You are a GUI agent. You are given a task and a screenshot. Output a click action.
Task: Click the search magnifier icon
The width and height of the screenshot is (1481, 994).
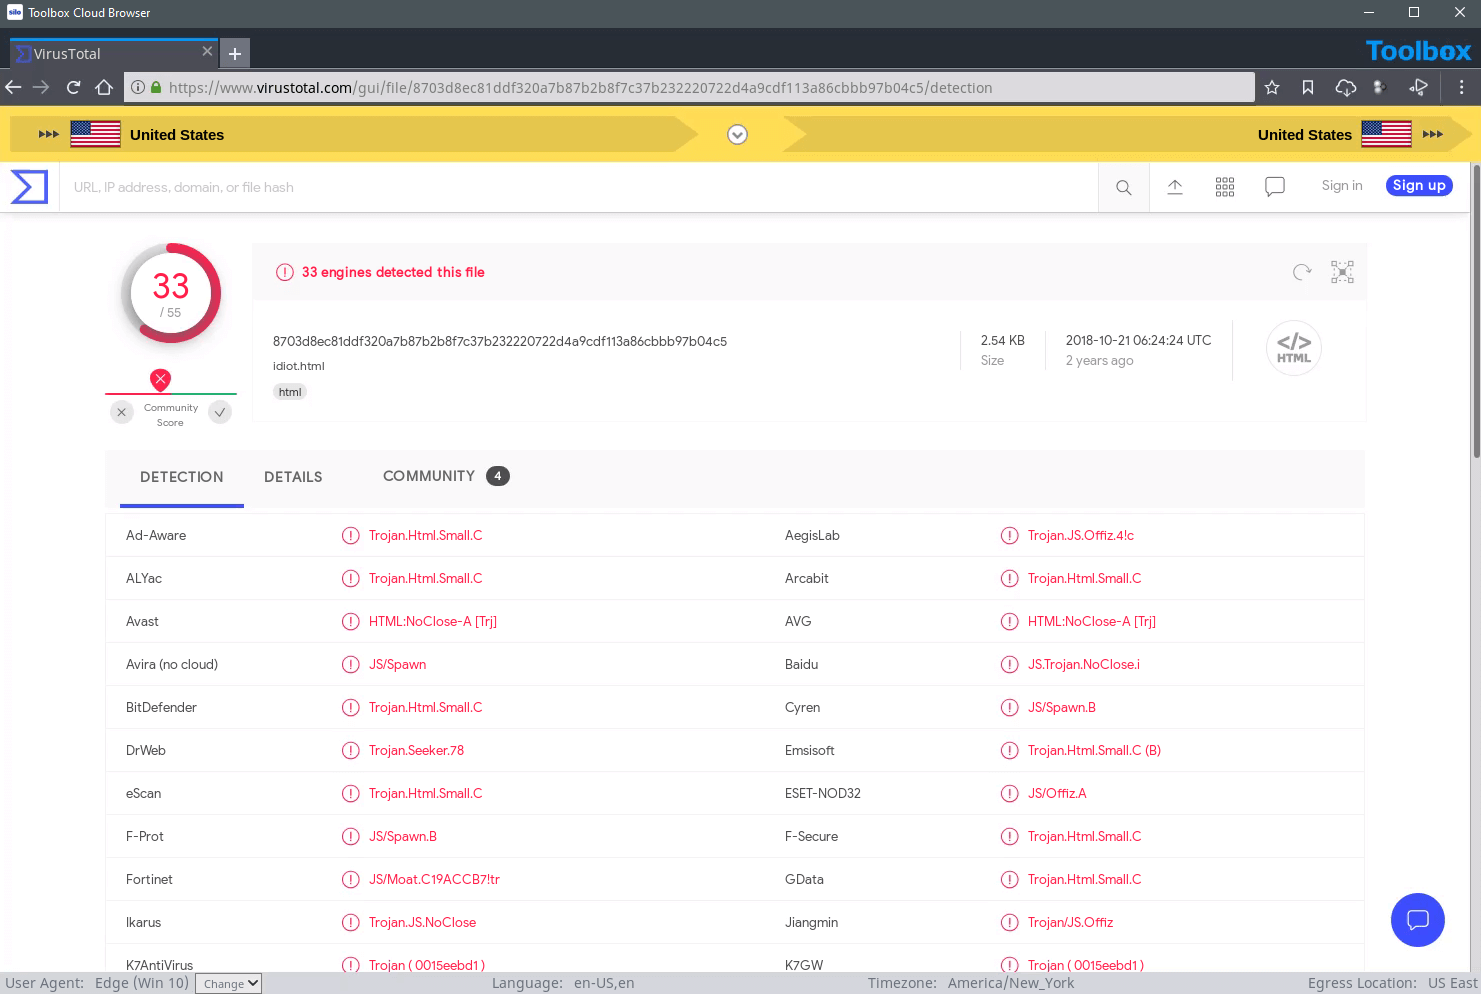click(x=1124, y=187)
